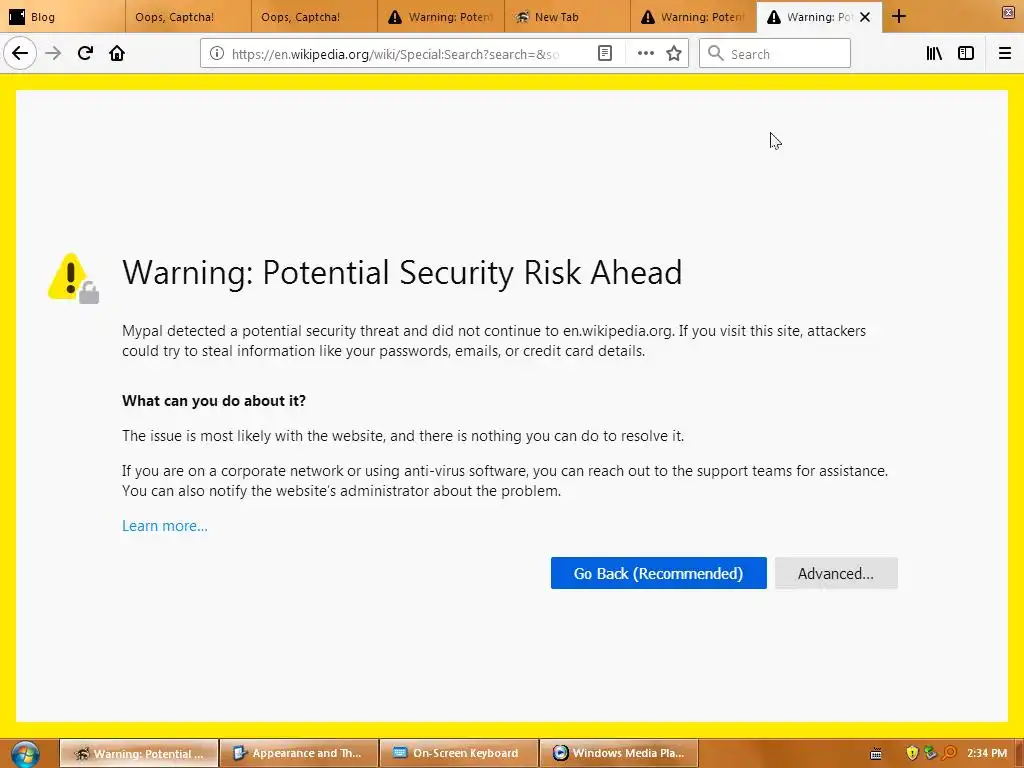Image resolution: width=1024 pixels, height=768 pixels.
Task: Open the browser home page
Action: click(117, 54)
